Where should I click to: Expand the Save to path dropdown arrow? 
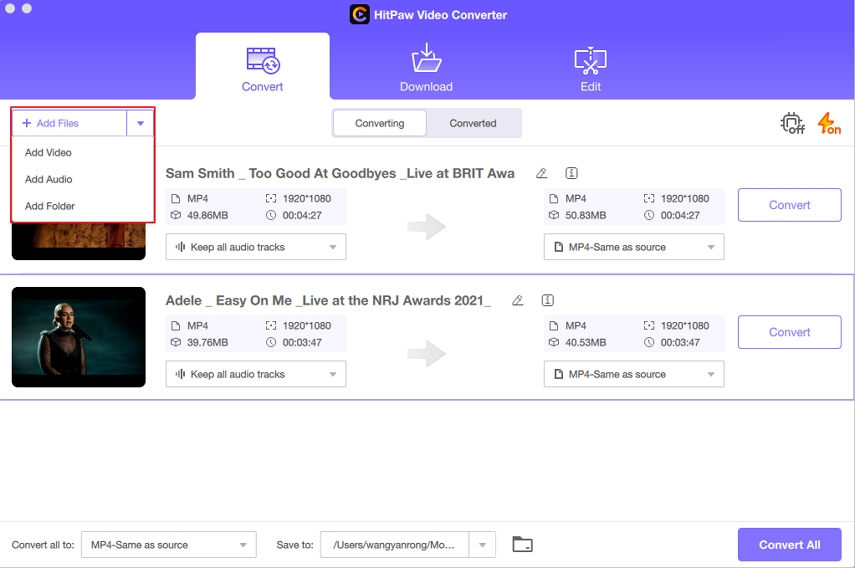click(482, 545)
